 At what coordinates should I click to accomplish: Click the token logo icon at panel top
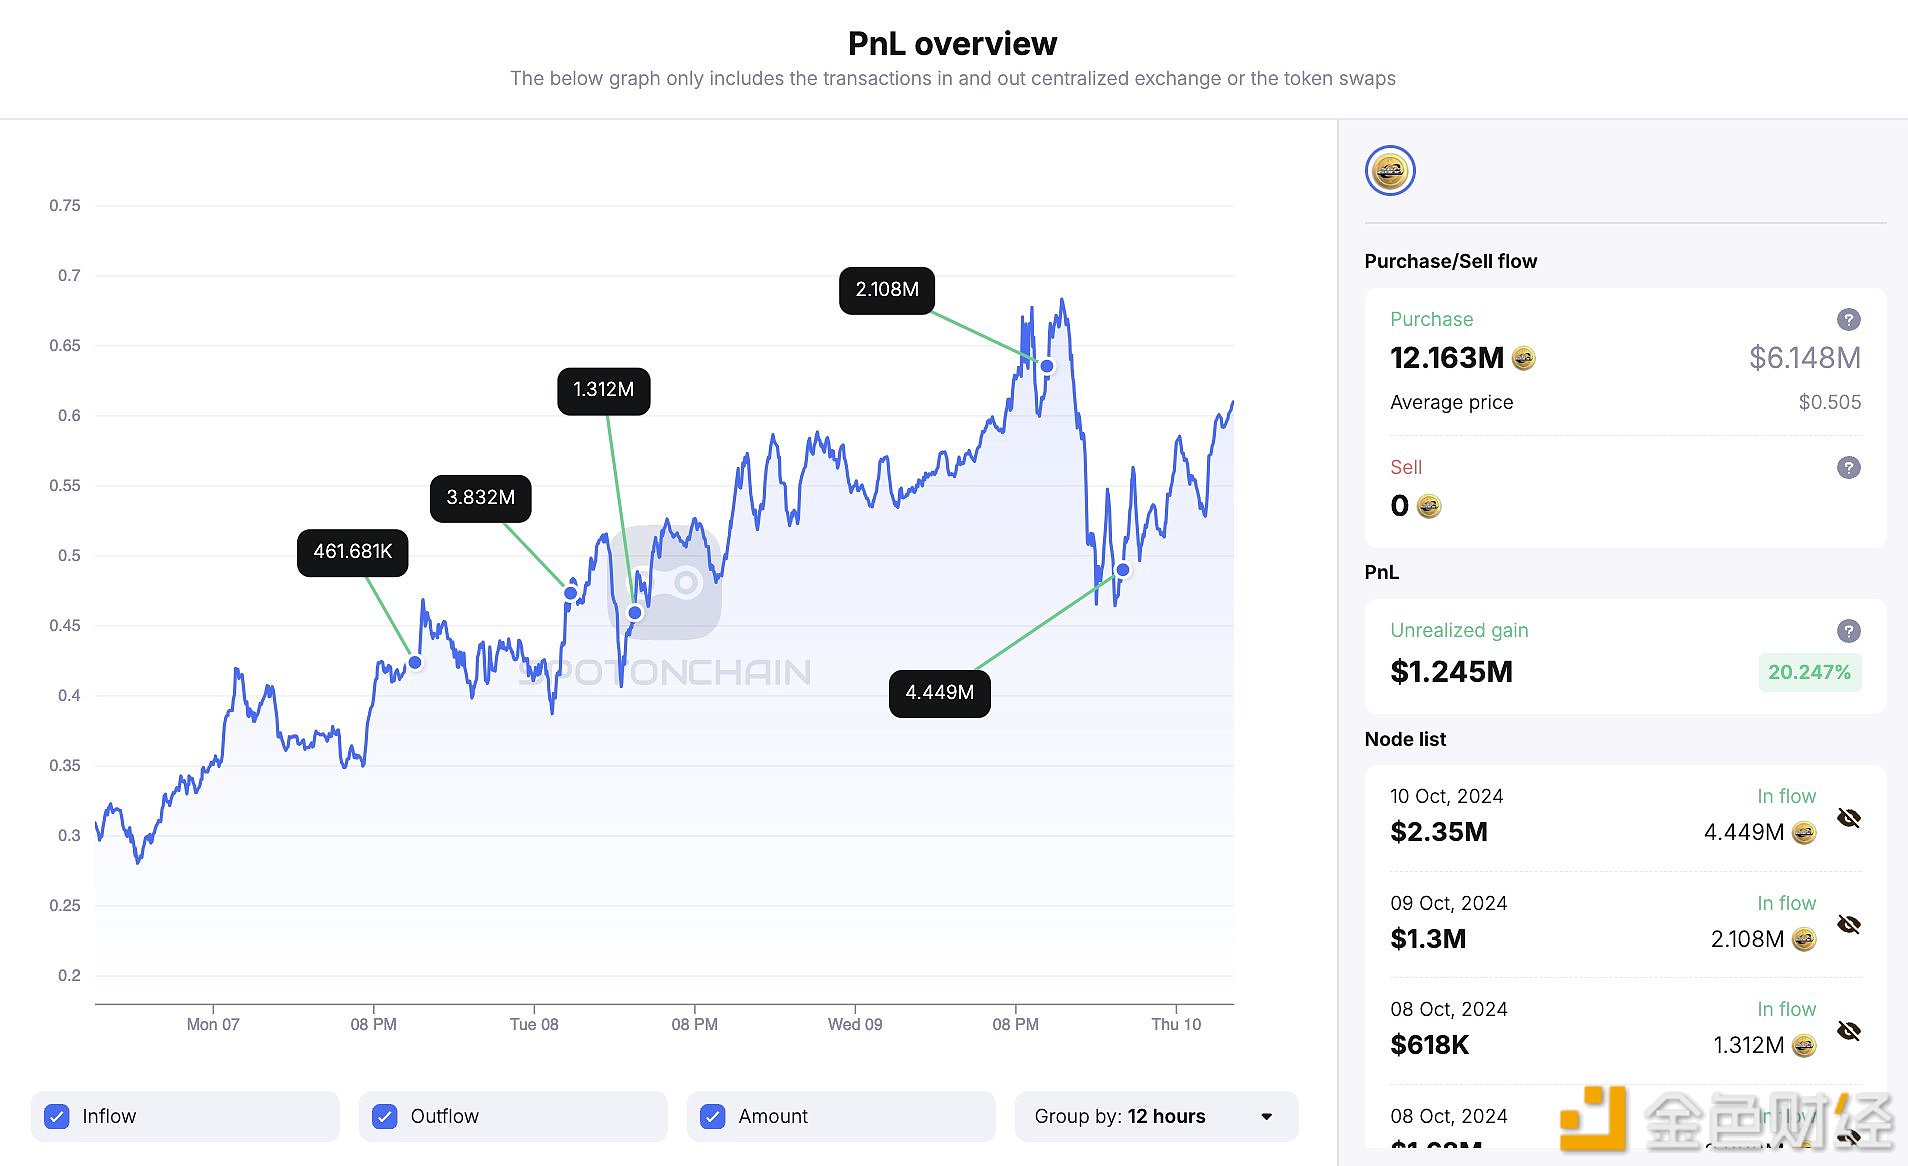(x=1390, y=171)
